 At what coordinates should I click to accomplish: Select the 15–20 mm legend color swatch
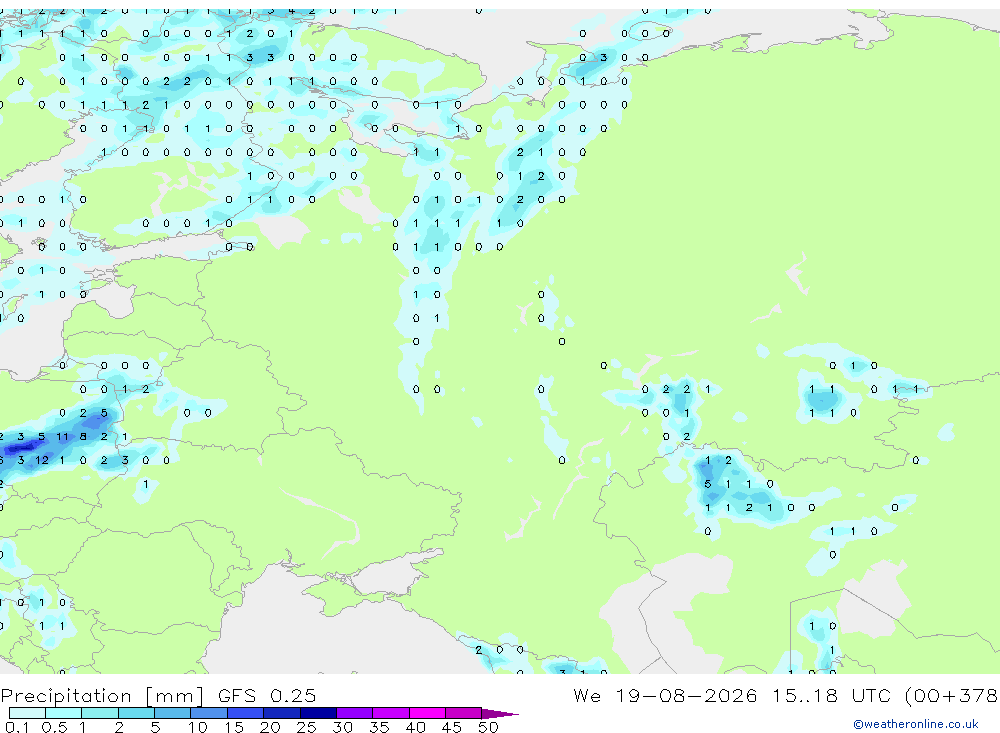point(245,713)
